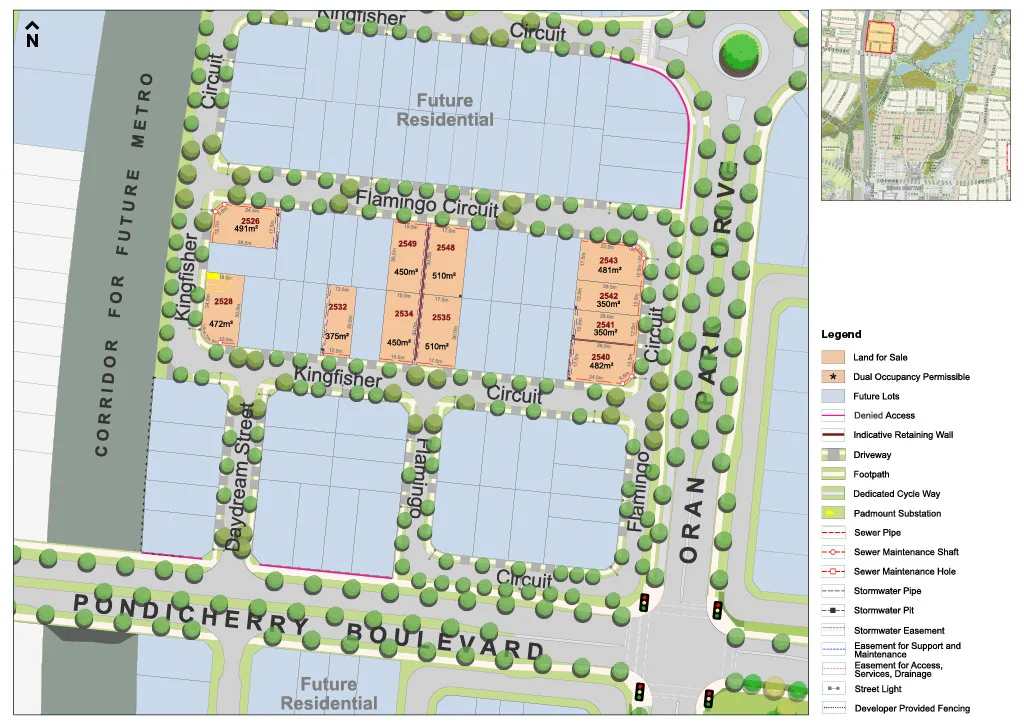Click the Denied Access legend label
The width and height of the screenshot is (1024, 725).
884,415
